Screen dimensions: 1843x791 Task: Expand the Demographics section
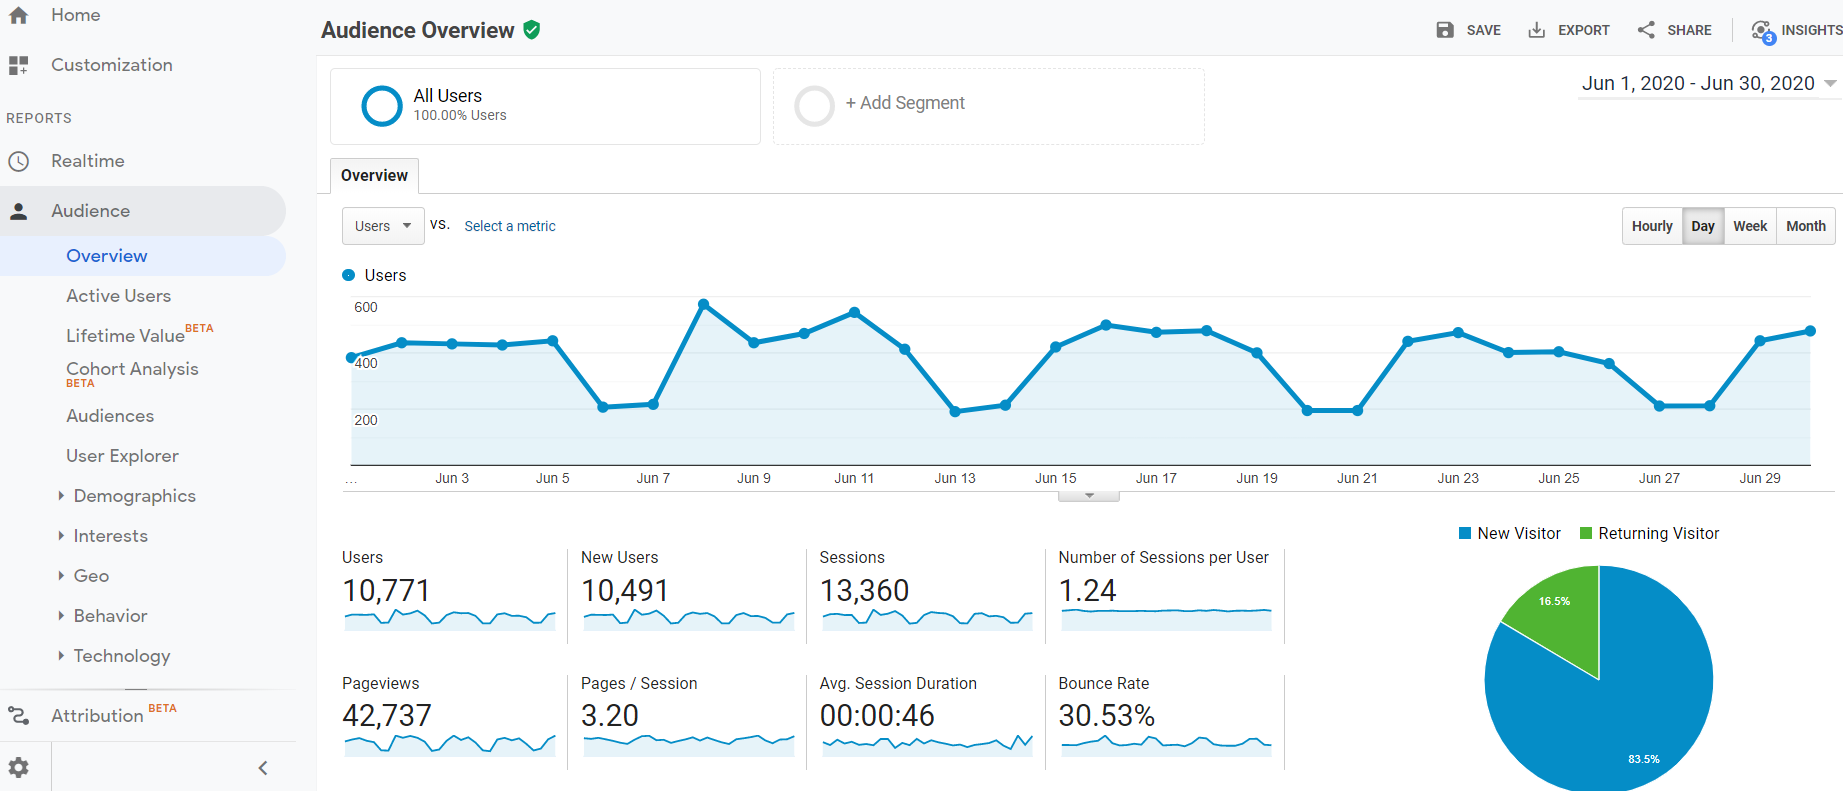pyautogui.click(x=134, y=496)
